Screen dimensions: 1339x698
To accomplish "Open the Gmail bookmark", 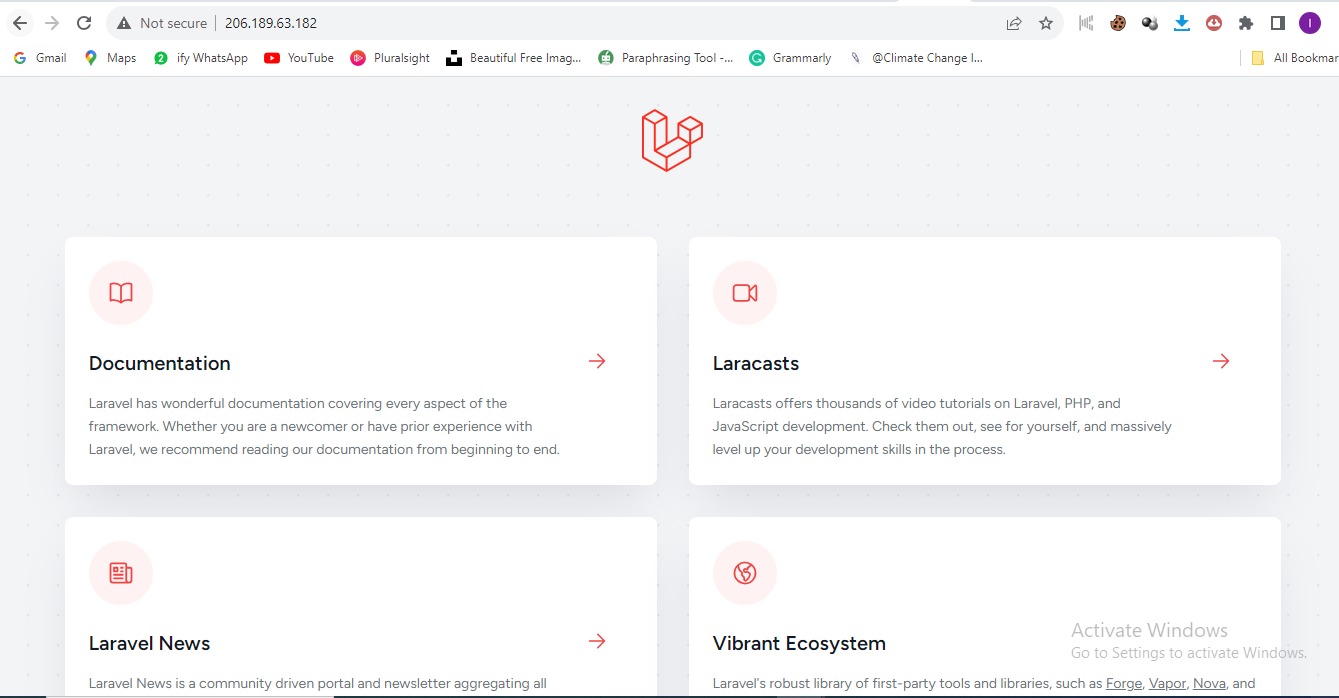I will point(38,57).
